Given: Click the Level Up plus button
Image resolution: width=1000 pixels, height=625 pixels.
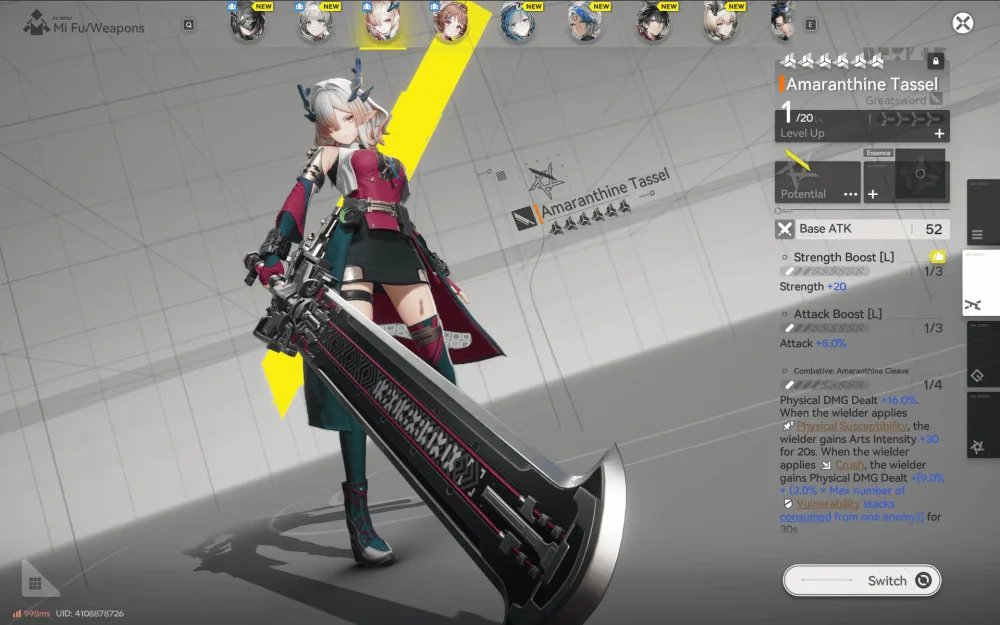Looking at the screenshot, I should pos(939,133).
